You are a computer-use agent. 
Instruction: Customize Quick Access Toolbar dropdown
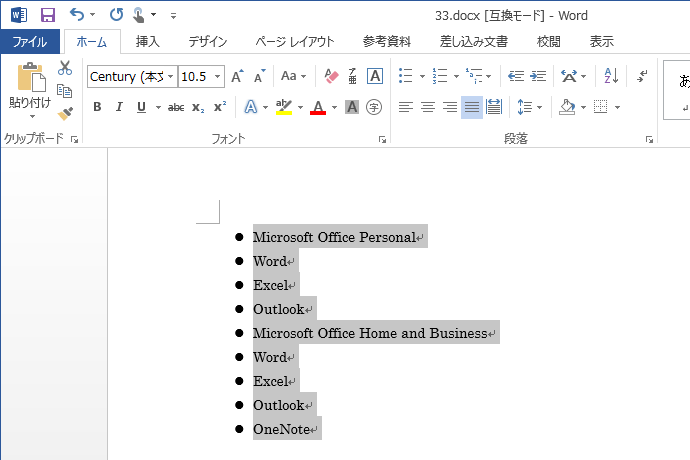click(173, 16)
